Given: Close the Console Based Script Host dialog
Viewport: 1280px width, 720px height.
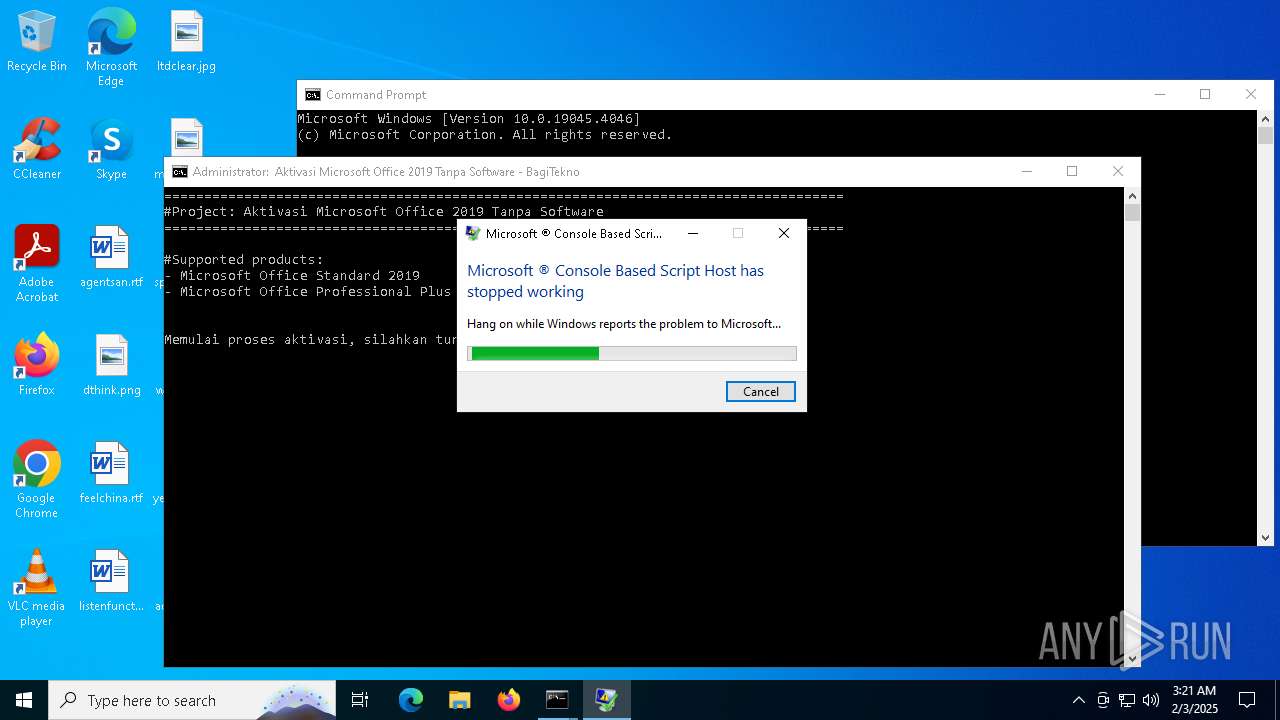Looking at the screenshot, I should (784, 233).
